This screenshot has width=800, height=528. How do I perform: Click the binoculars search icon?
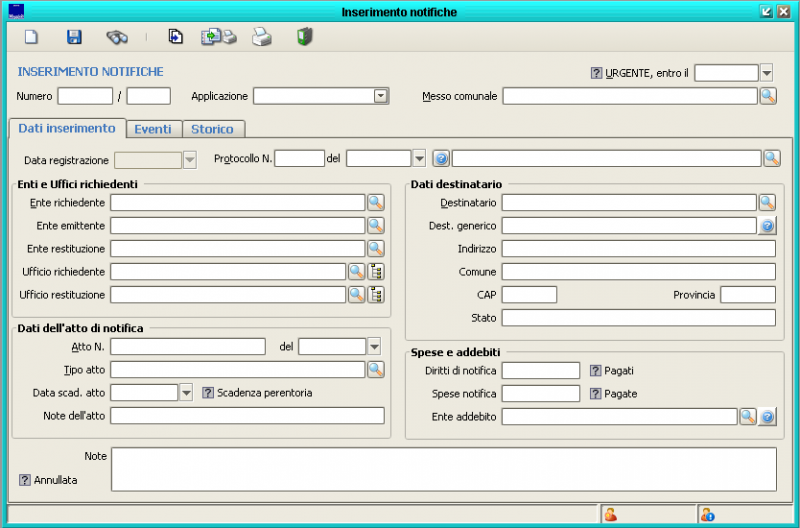[117, 37]
